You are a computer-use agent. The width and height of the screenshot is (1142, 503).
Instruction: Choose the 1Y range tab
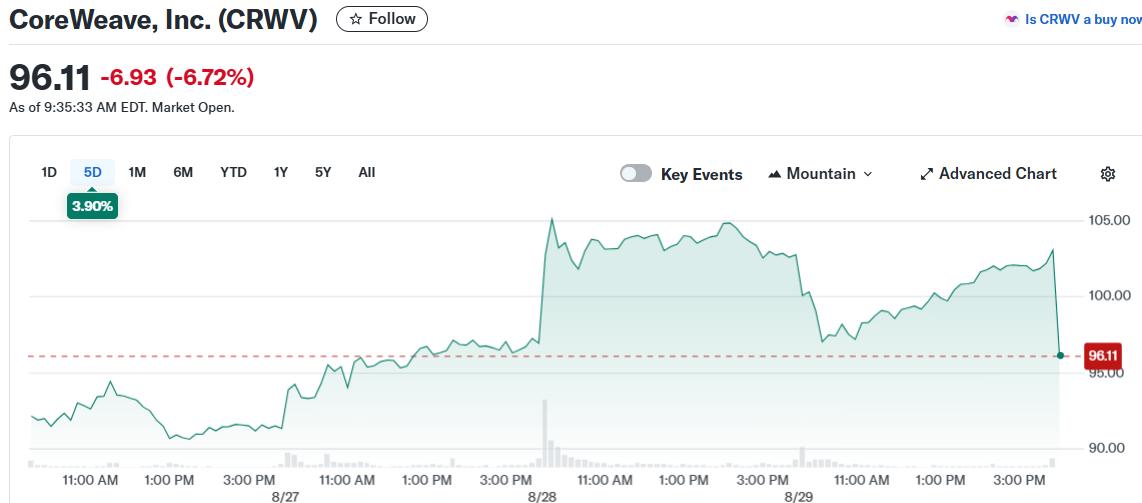point(281,173)
